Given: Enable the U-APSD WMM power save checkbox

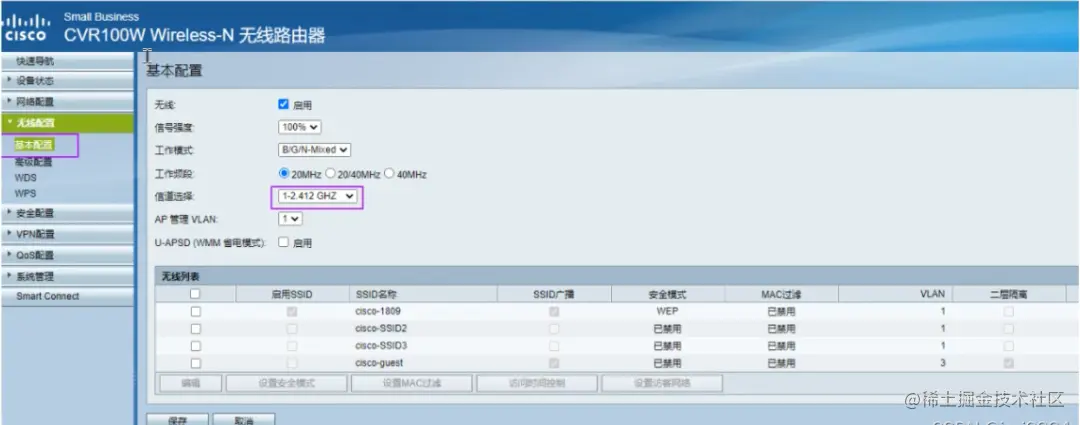Looking at the screenshot, I should coord(283,242).
